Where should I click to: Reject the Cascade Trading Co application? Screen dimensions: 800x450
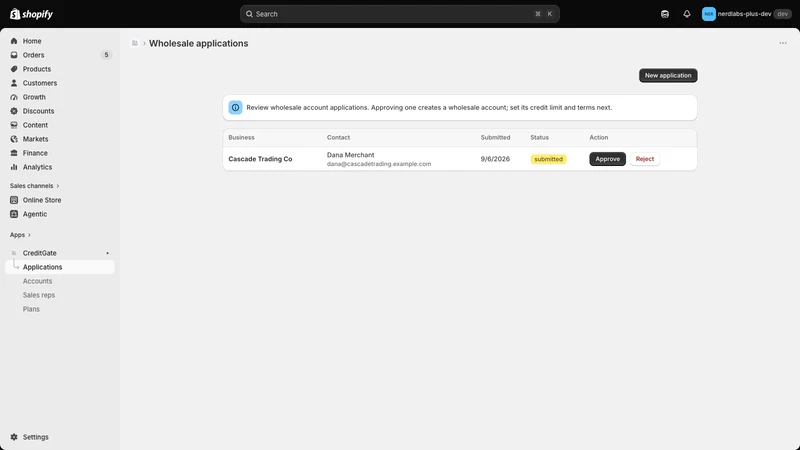[644, 159]
